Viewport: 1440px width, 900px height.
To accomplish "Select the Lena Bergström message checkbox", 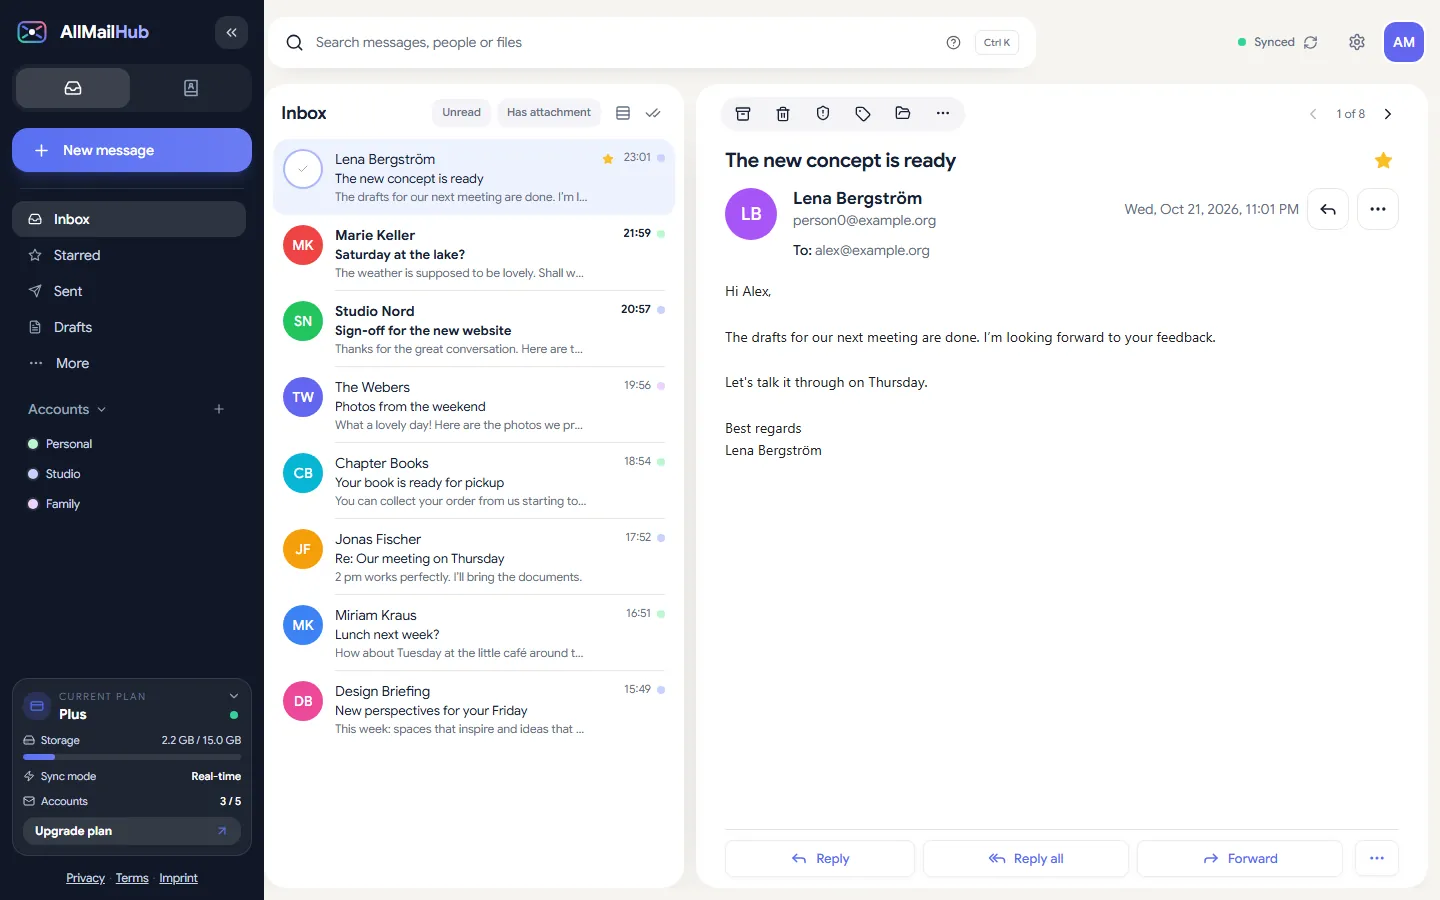I will tap(303, 169).
